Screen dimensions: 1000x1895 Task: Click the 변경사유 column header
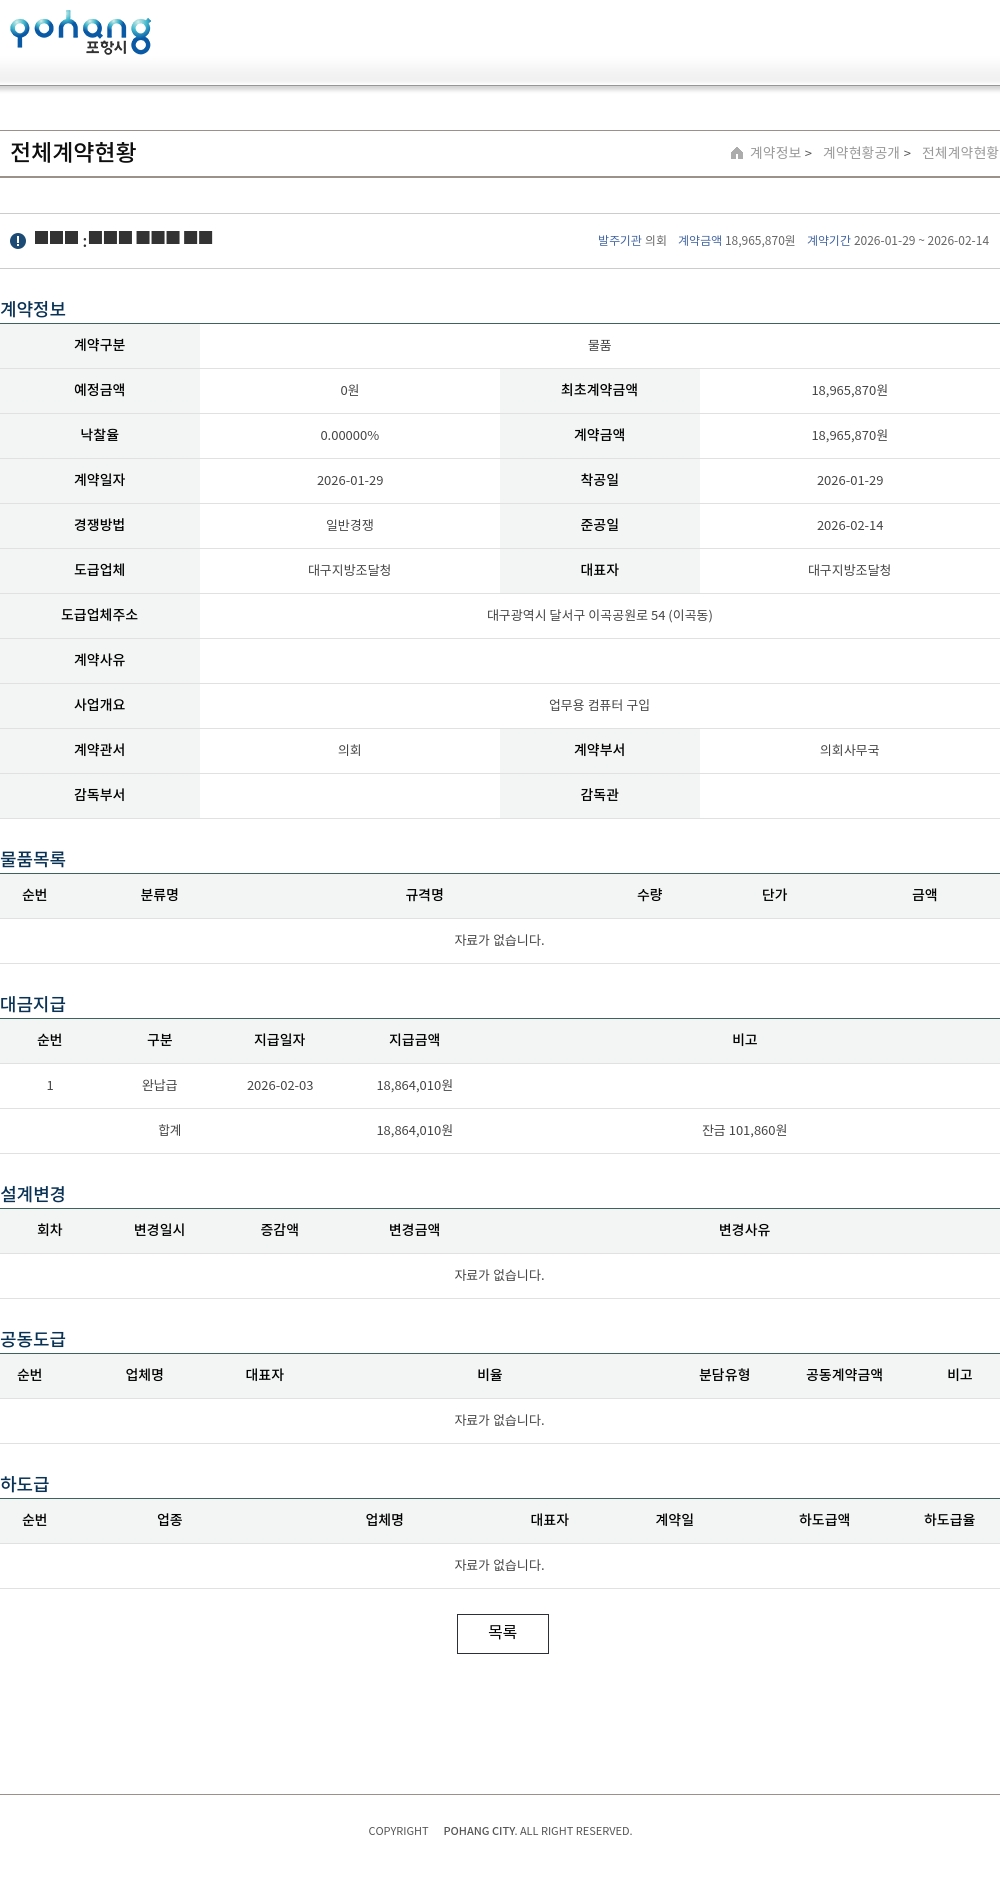click(x=744, y=1231)
